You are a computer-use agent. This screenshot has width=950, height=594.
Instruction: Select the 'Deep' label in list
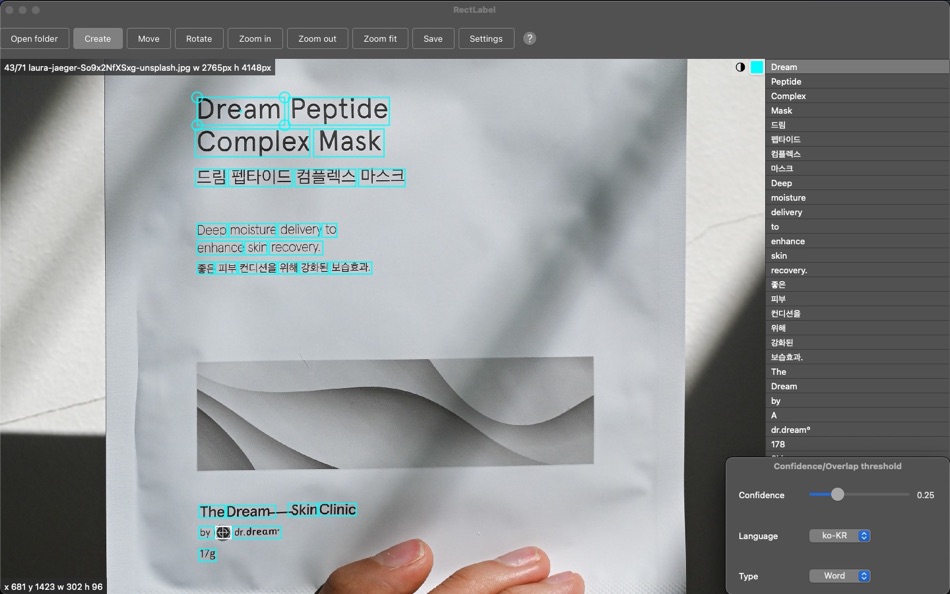click(857, 183)
